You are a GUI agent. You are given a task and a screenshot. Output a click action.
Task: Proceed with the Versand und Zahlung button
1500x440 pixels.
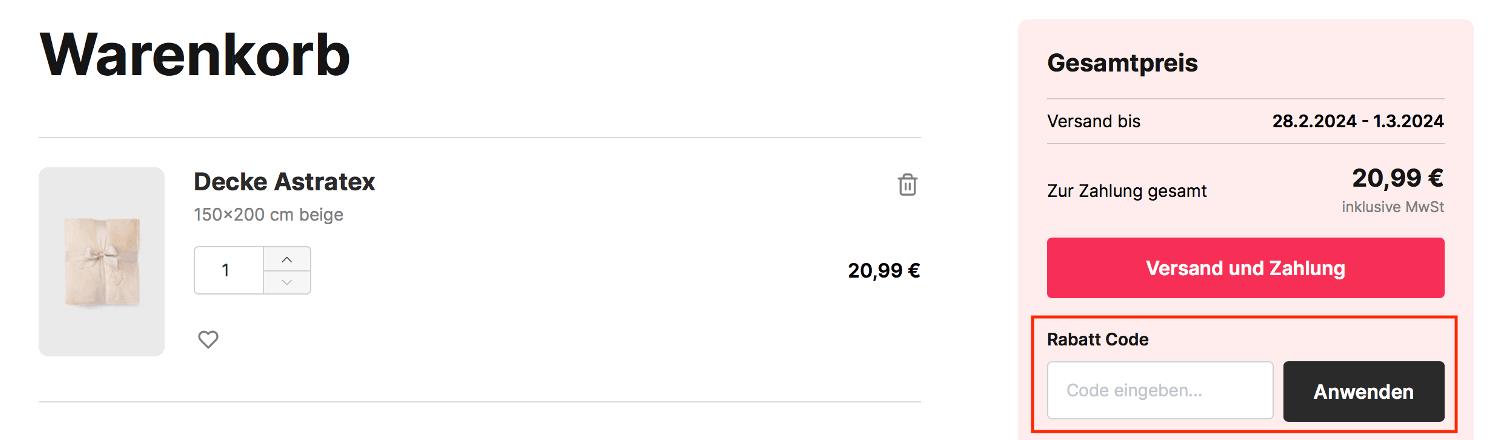[x=1245, y=268]
